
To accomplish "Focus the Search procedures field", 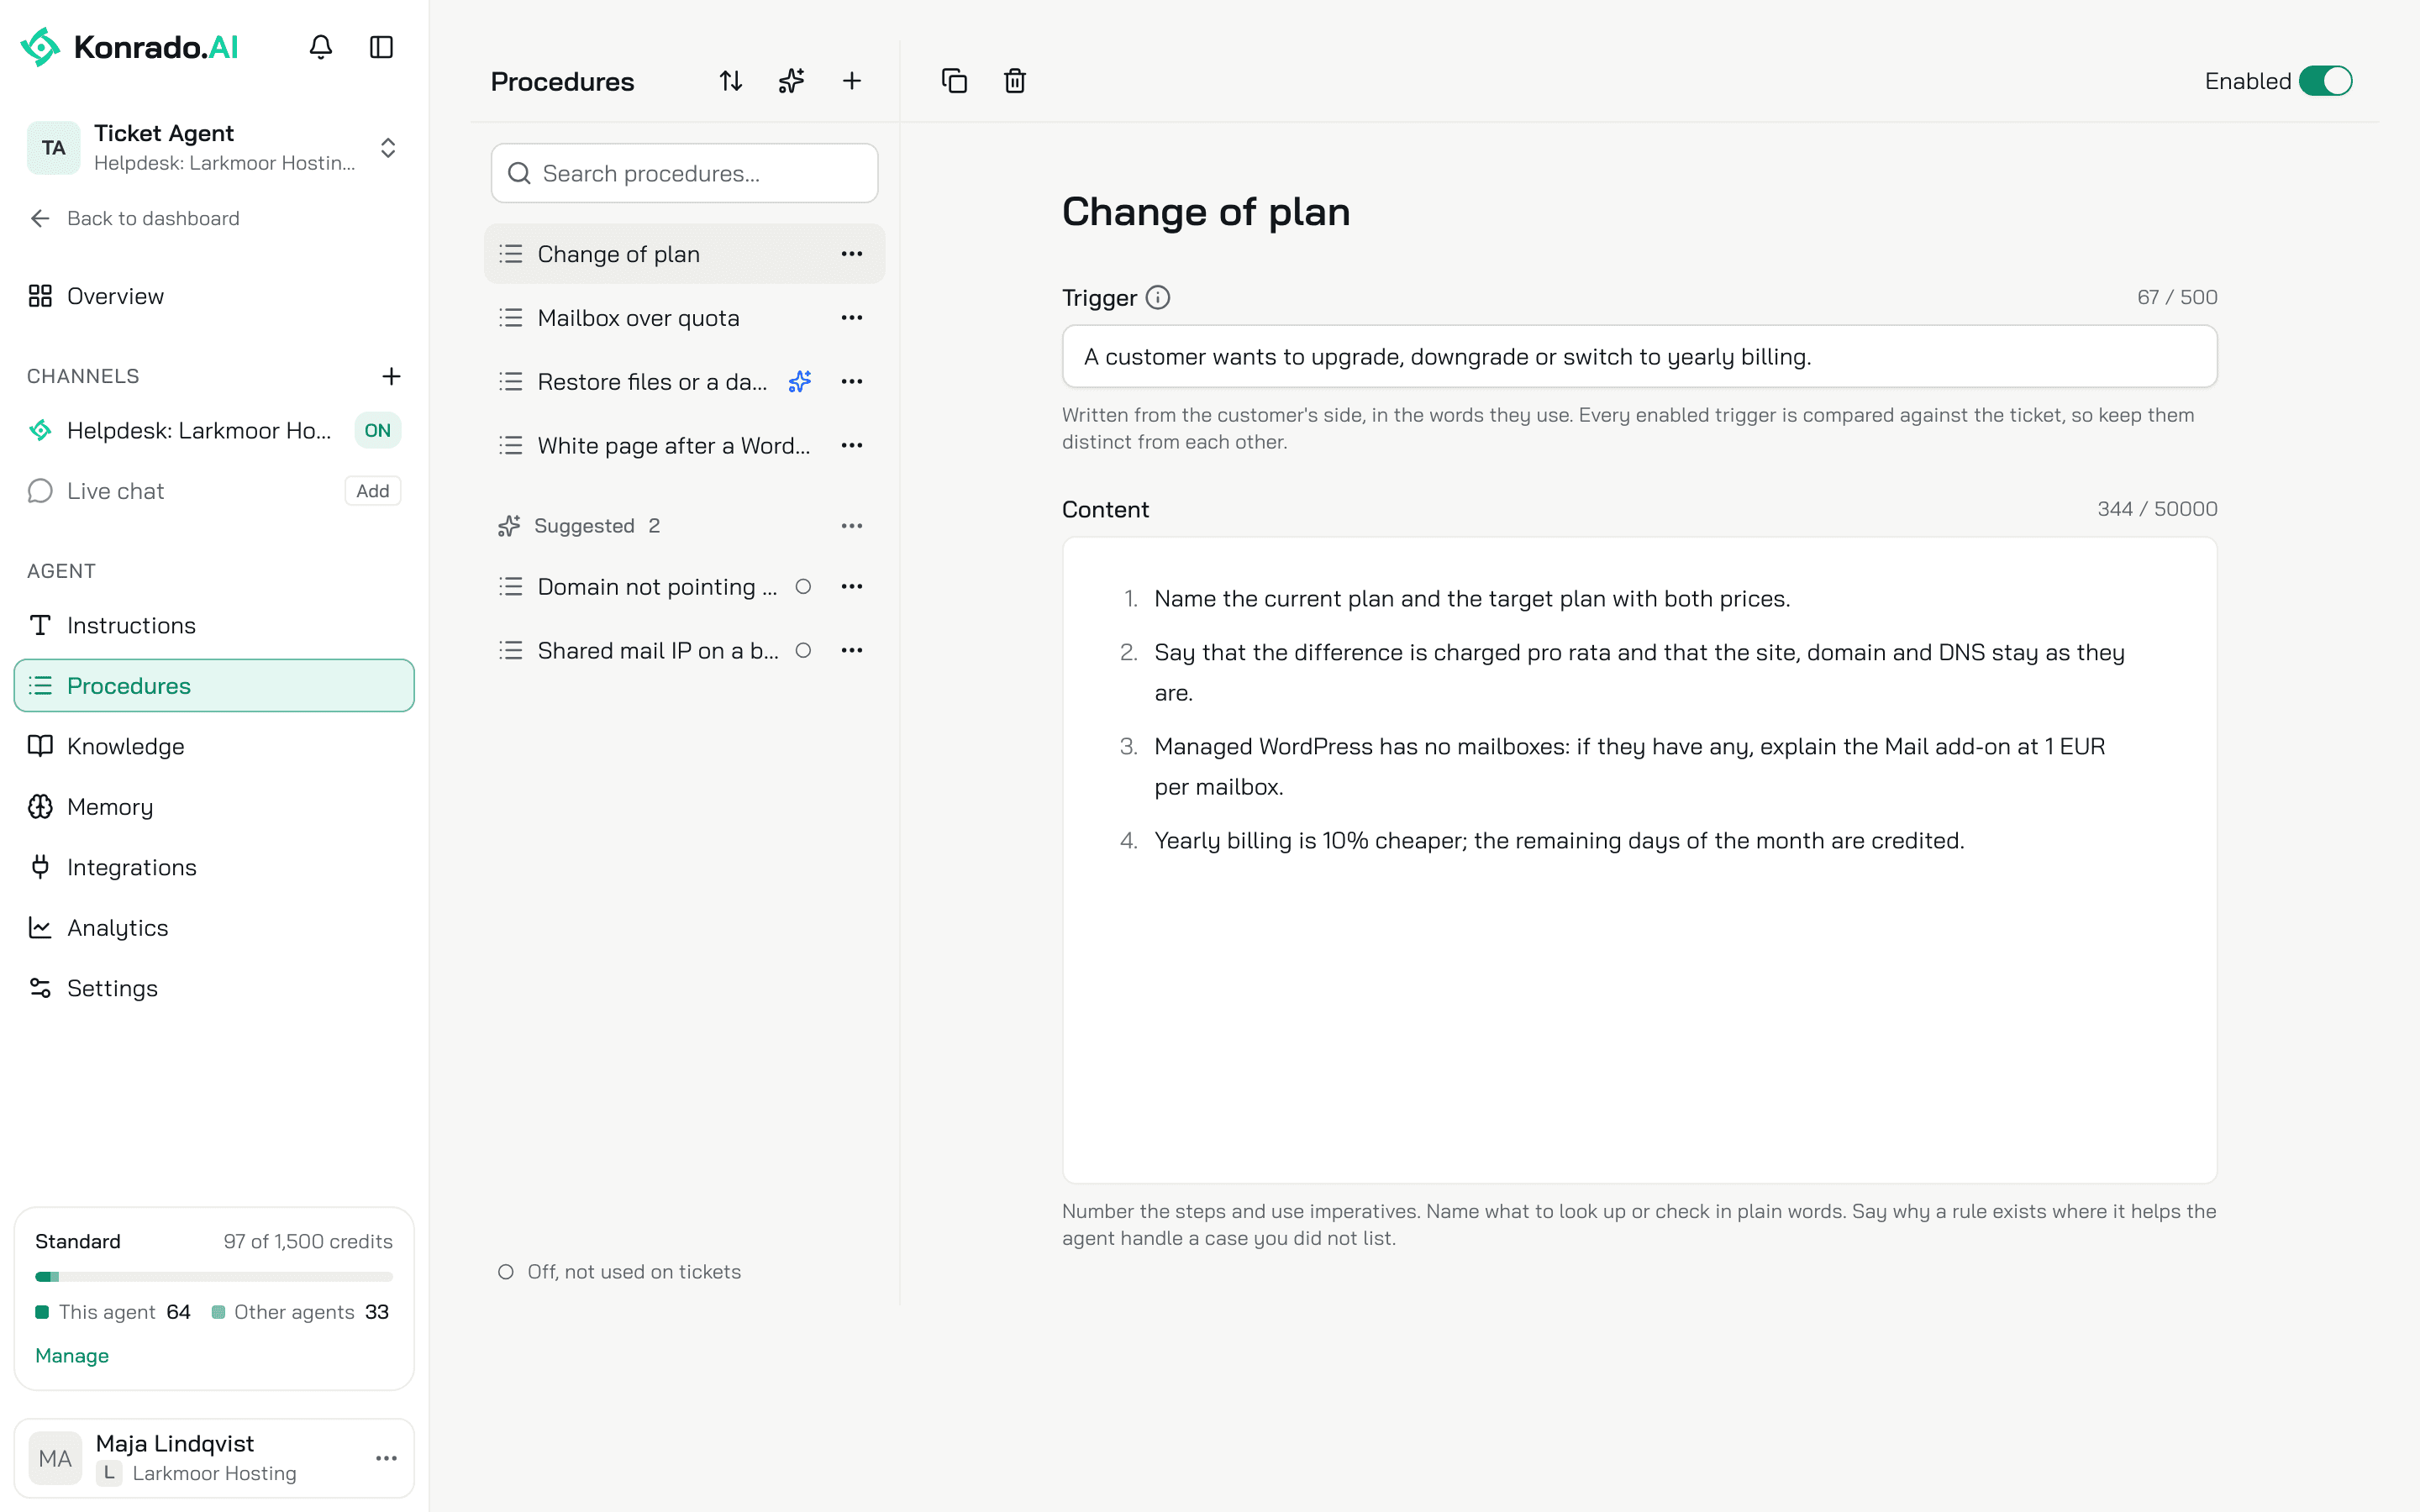I will 684,173.
